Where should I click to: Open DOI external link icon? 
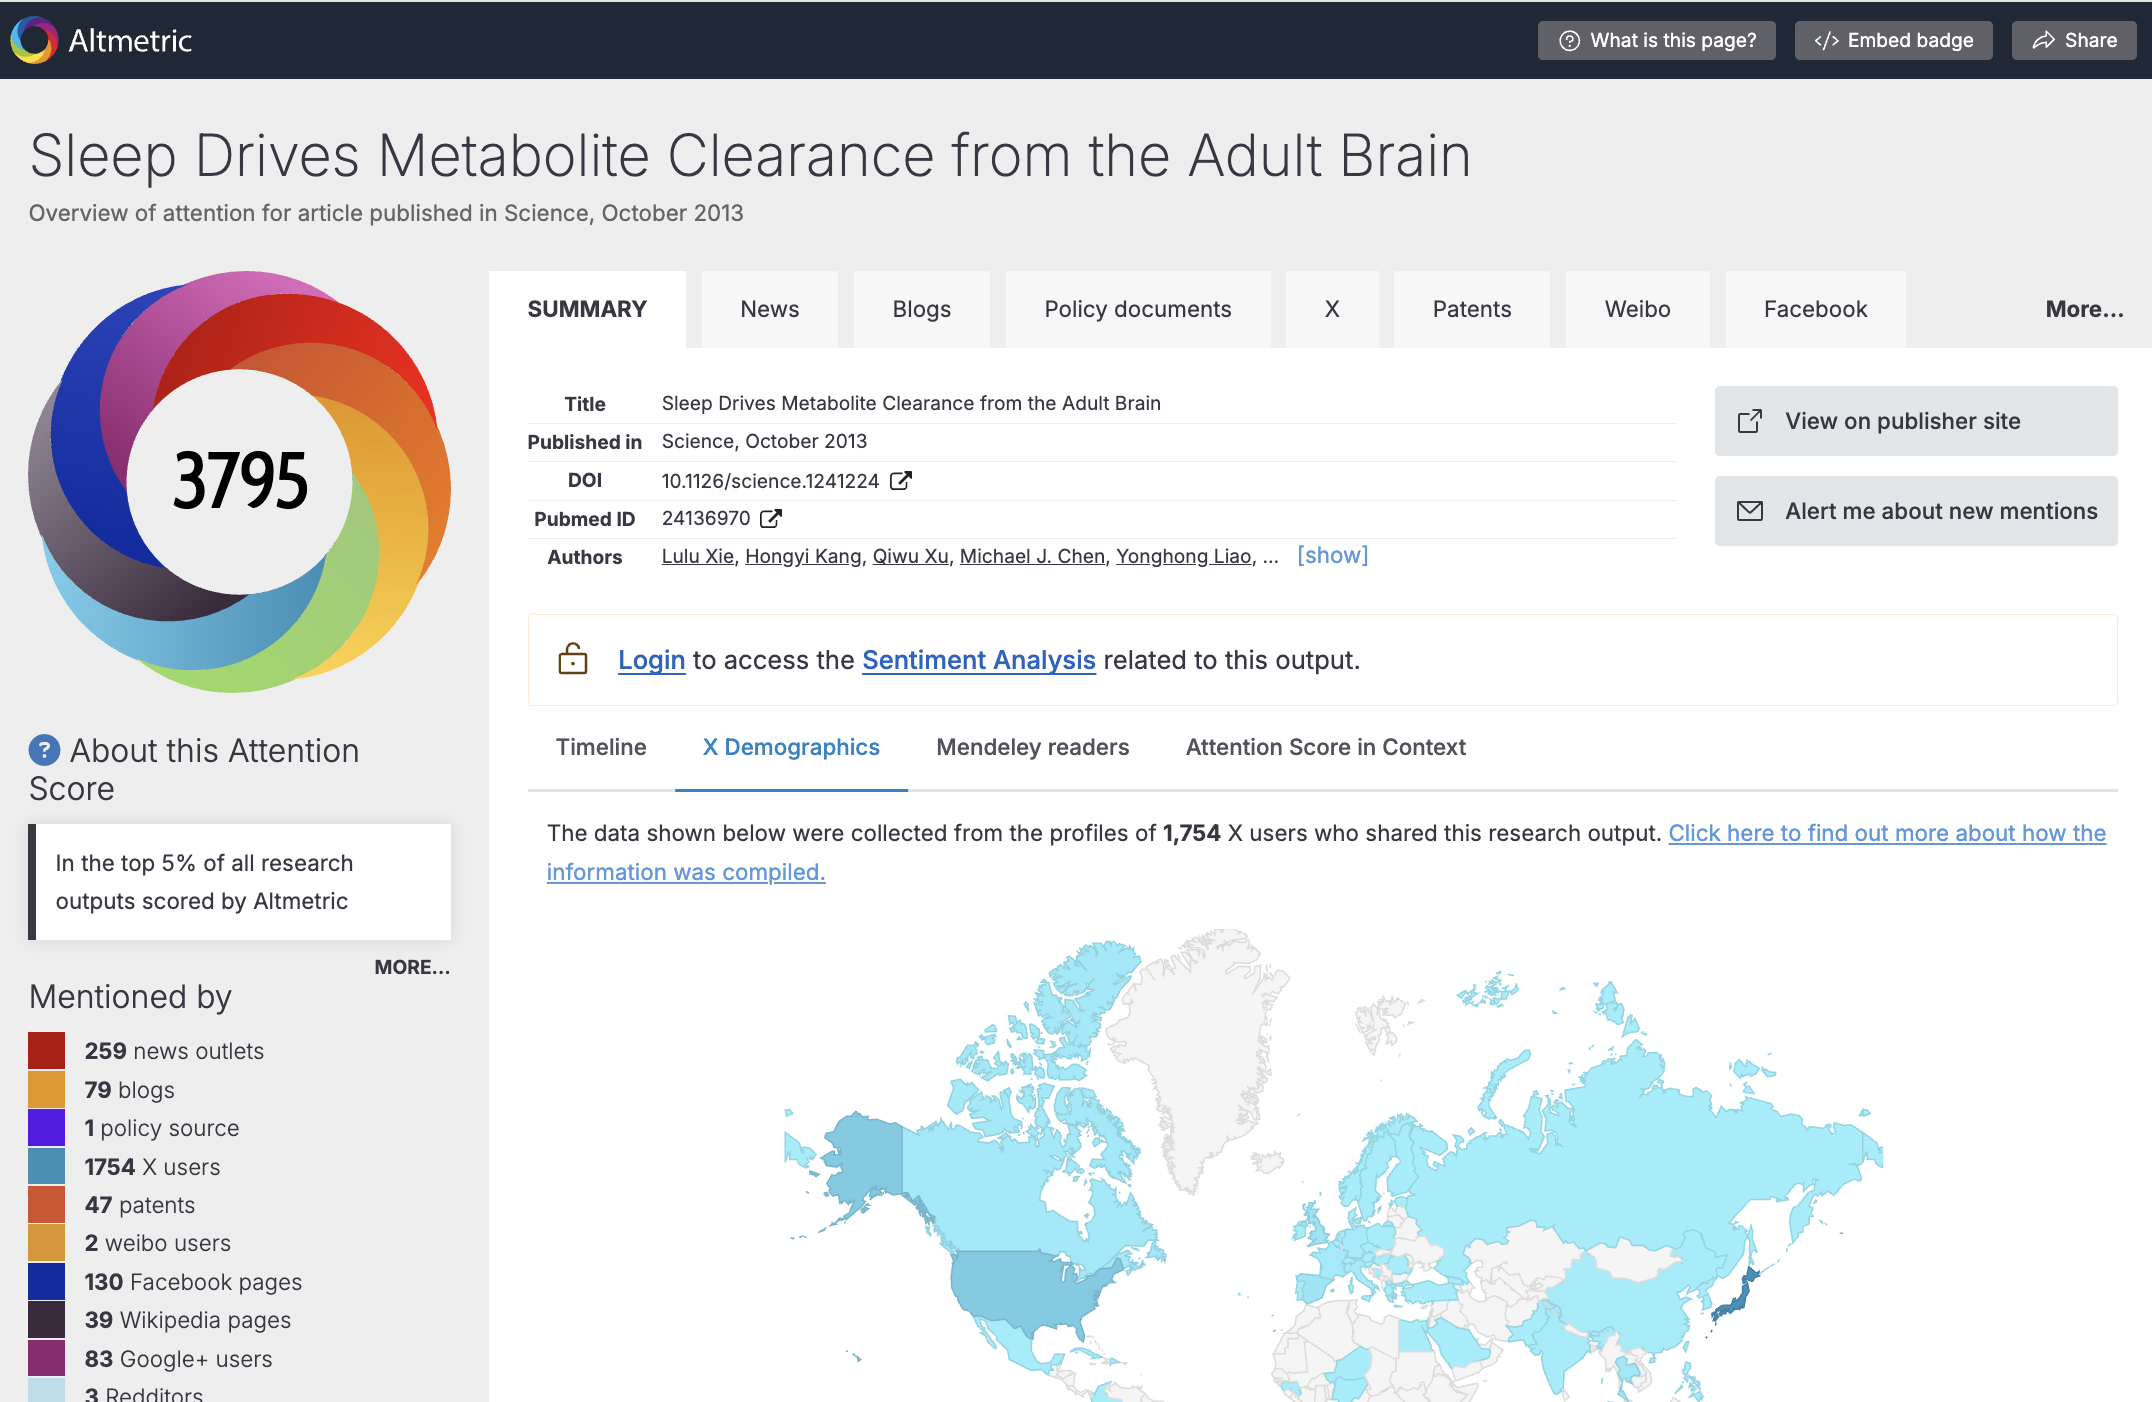[901, 481]
